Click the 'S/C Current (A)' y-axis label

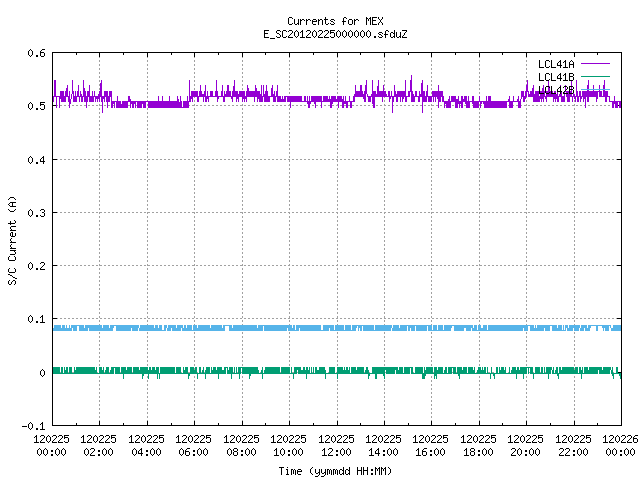point(12,241)
